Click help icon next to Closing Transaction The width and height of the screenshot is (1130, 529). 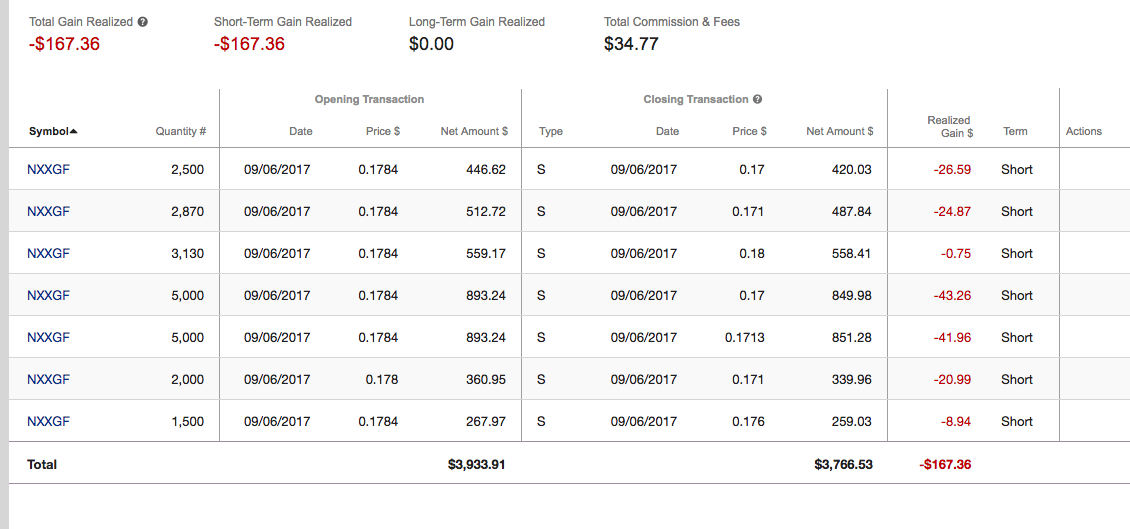click(x=757, y=100)
